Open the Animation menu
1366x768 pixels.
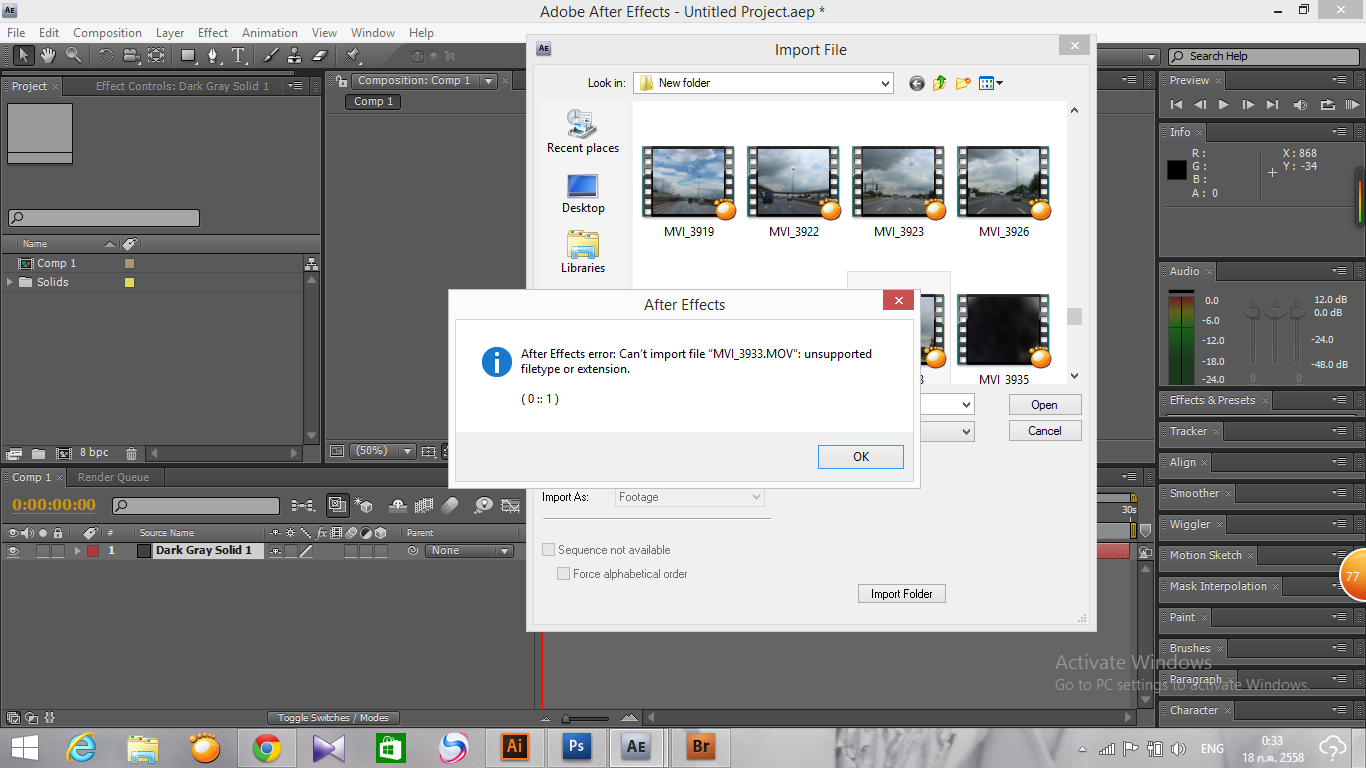[270, 33]
